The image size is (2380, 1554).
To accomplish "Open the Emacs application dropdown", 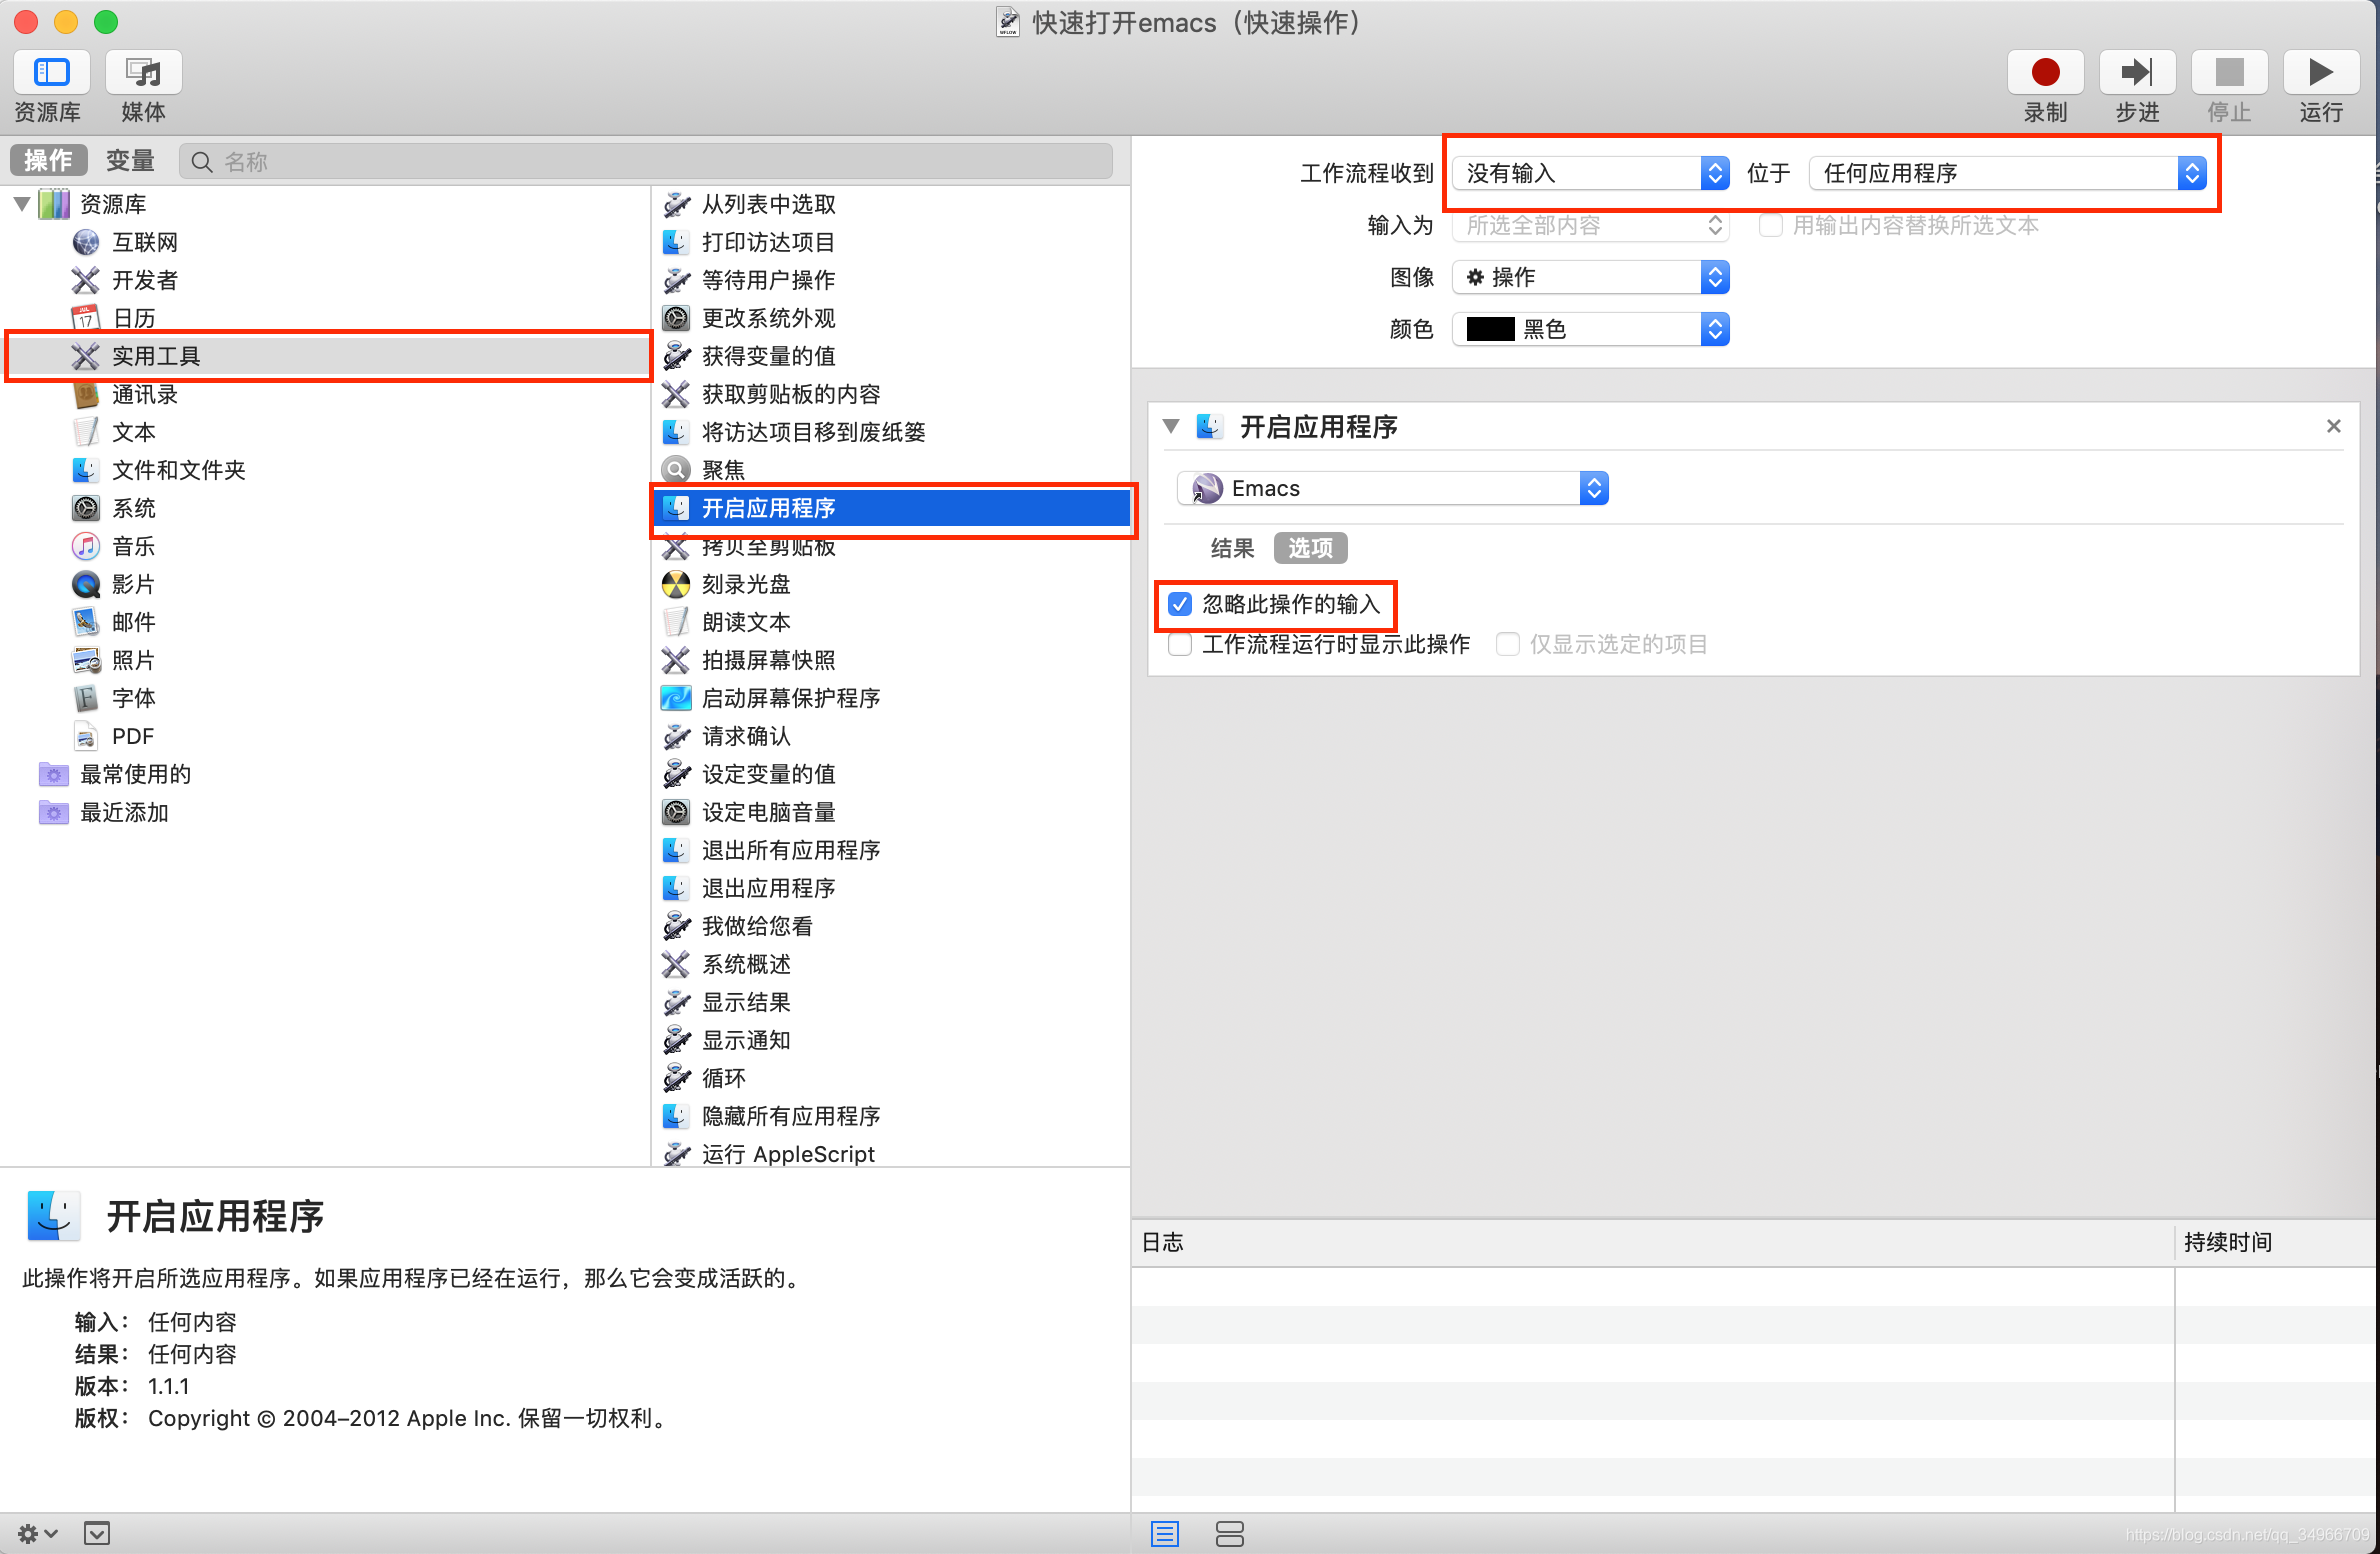I will tap(1393, 488).
